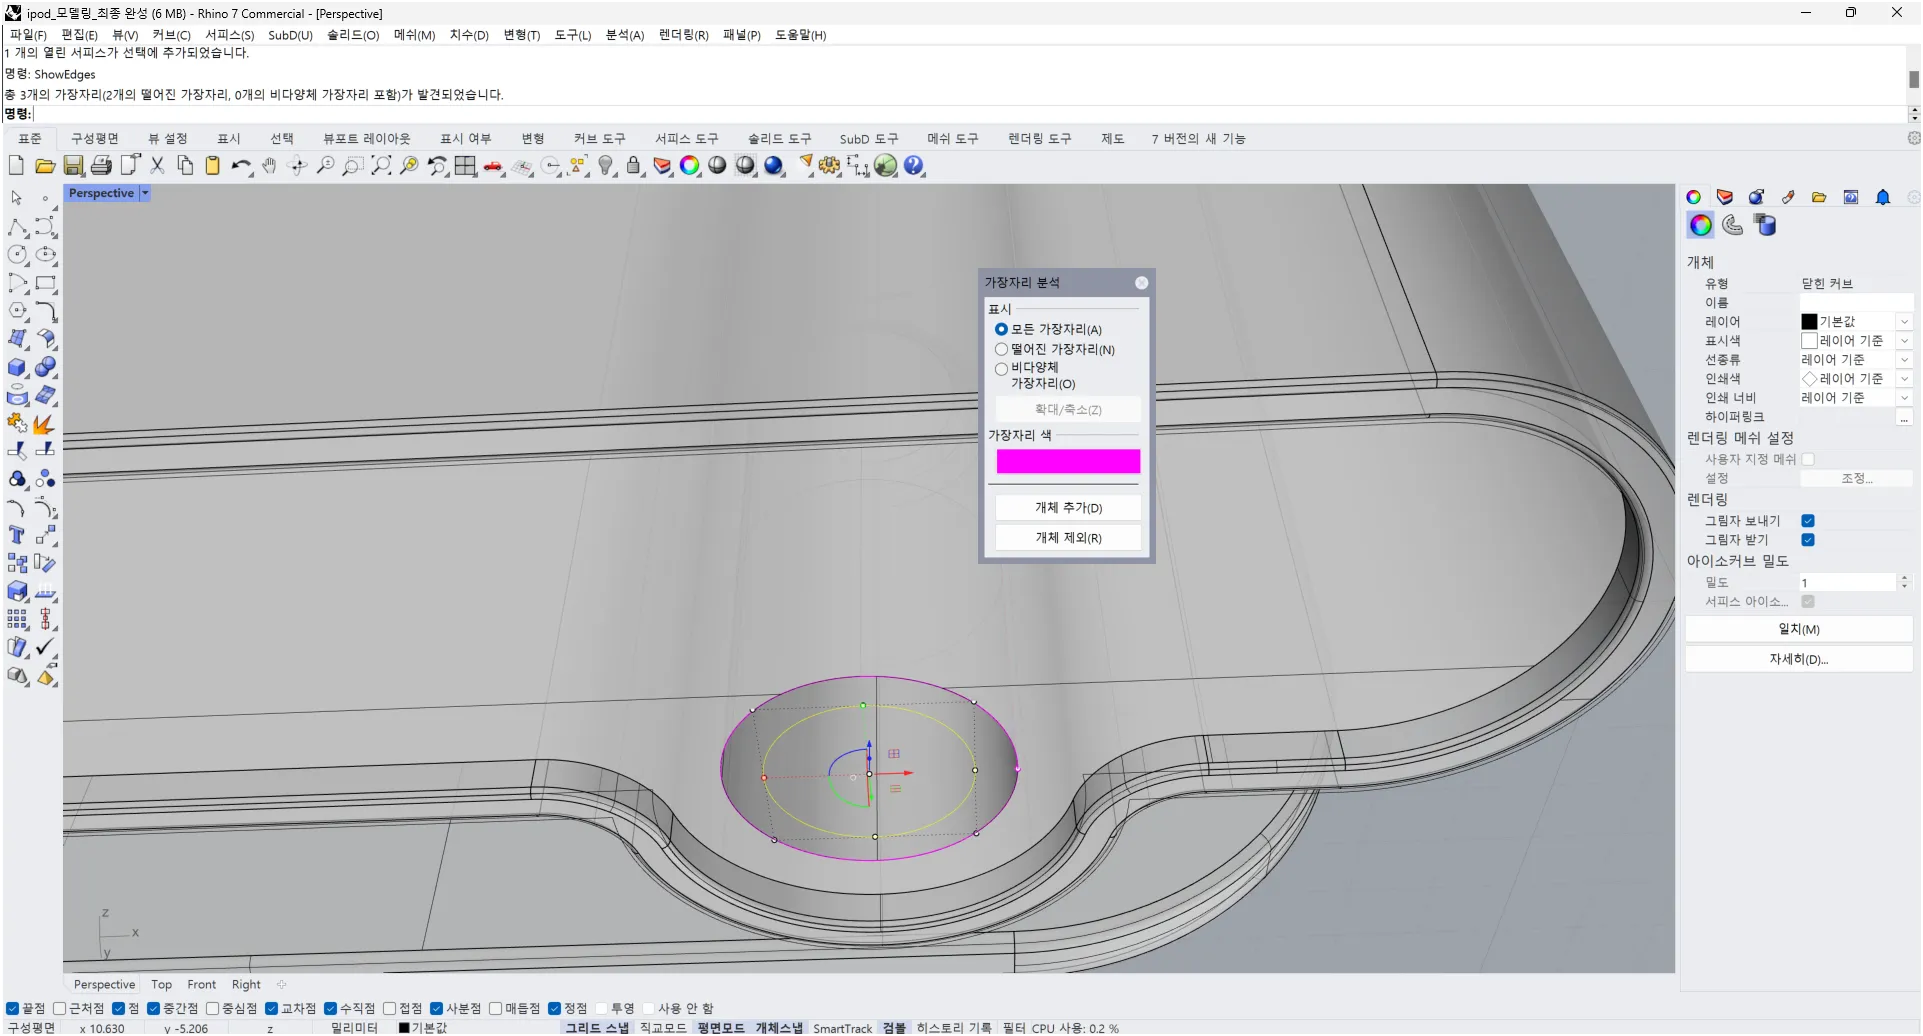Screen dimensions: 1923x1036
Task: Open the Notifications bell panel icon
Action: point(1883,197)
